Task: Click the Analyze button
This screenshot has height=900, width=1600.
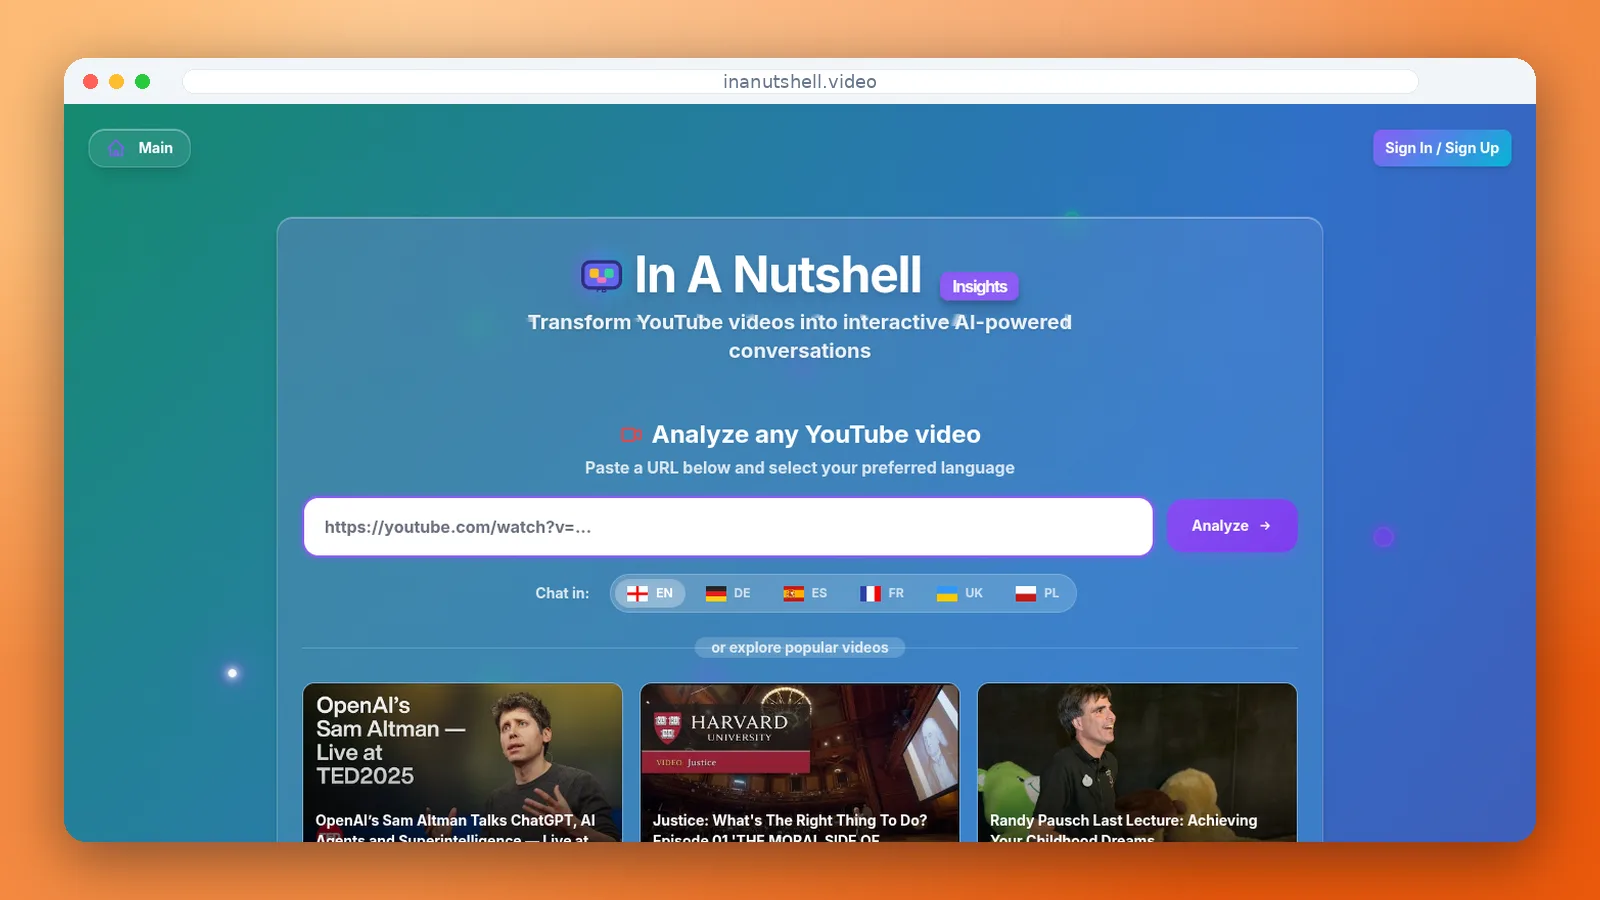Action: click(x=1232, y=526)
